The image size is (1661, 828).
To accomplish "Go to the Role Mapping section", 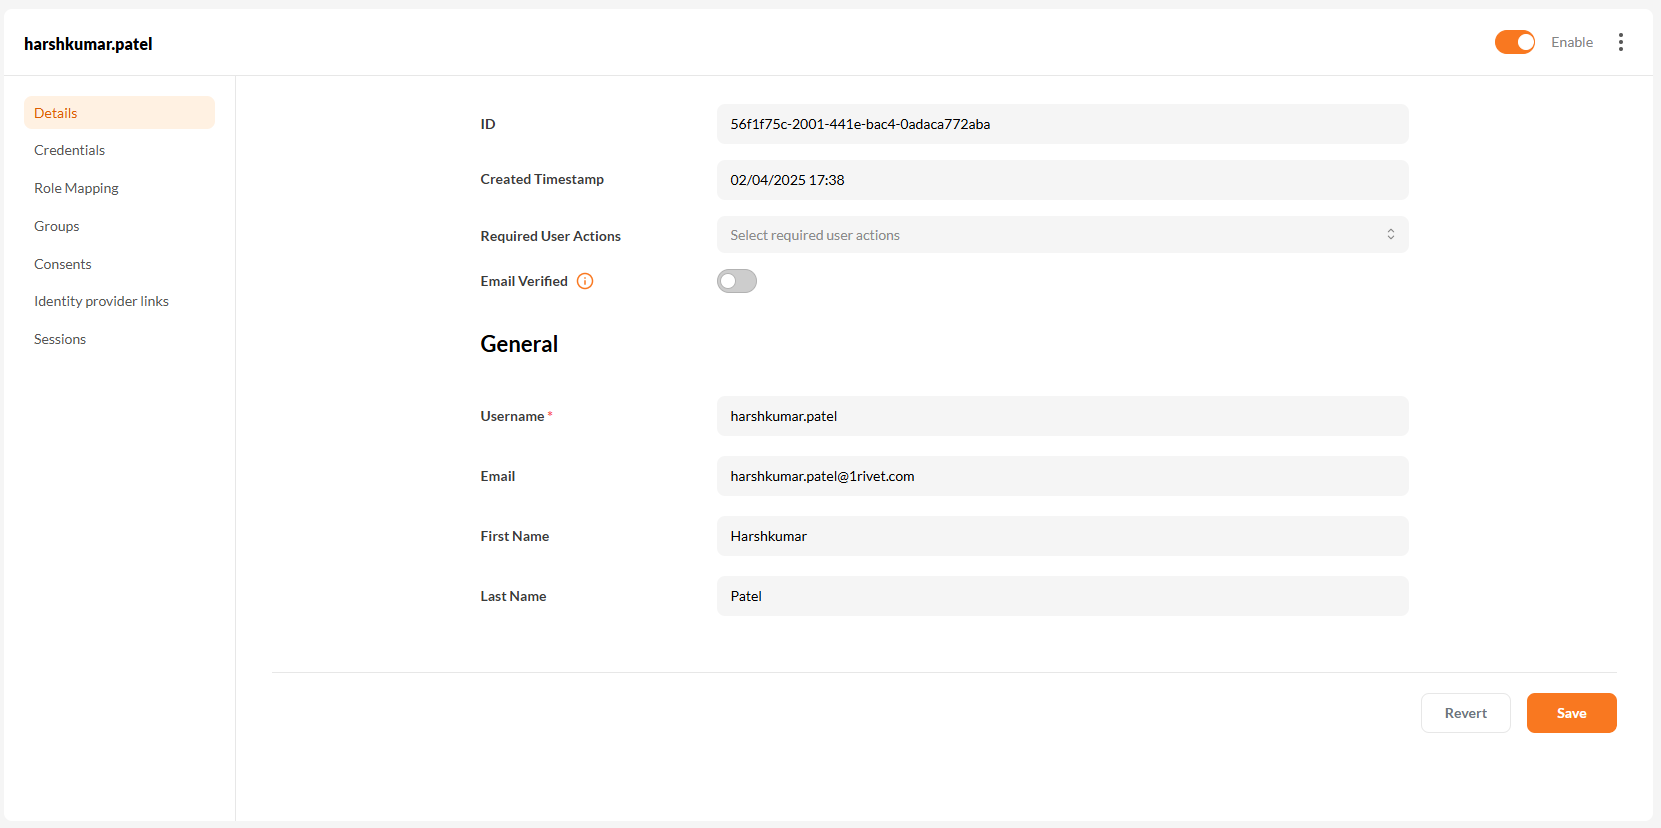I will click(76, 188).
